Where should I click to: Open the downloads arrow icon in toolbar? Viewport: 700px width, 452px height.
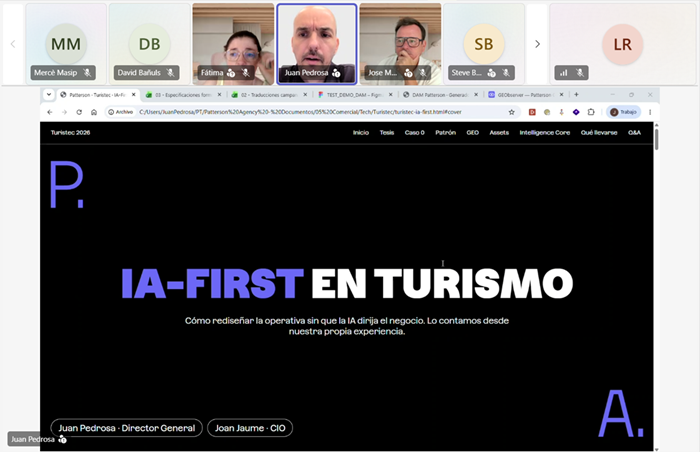pyautogui.click(x=562, y=112)
